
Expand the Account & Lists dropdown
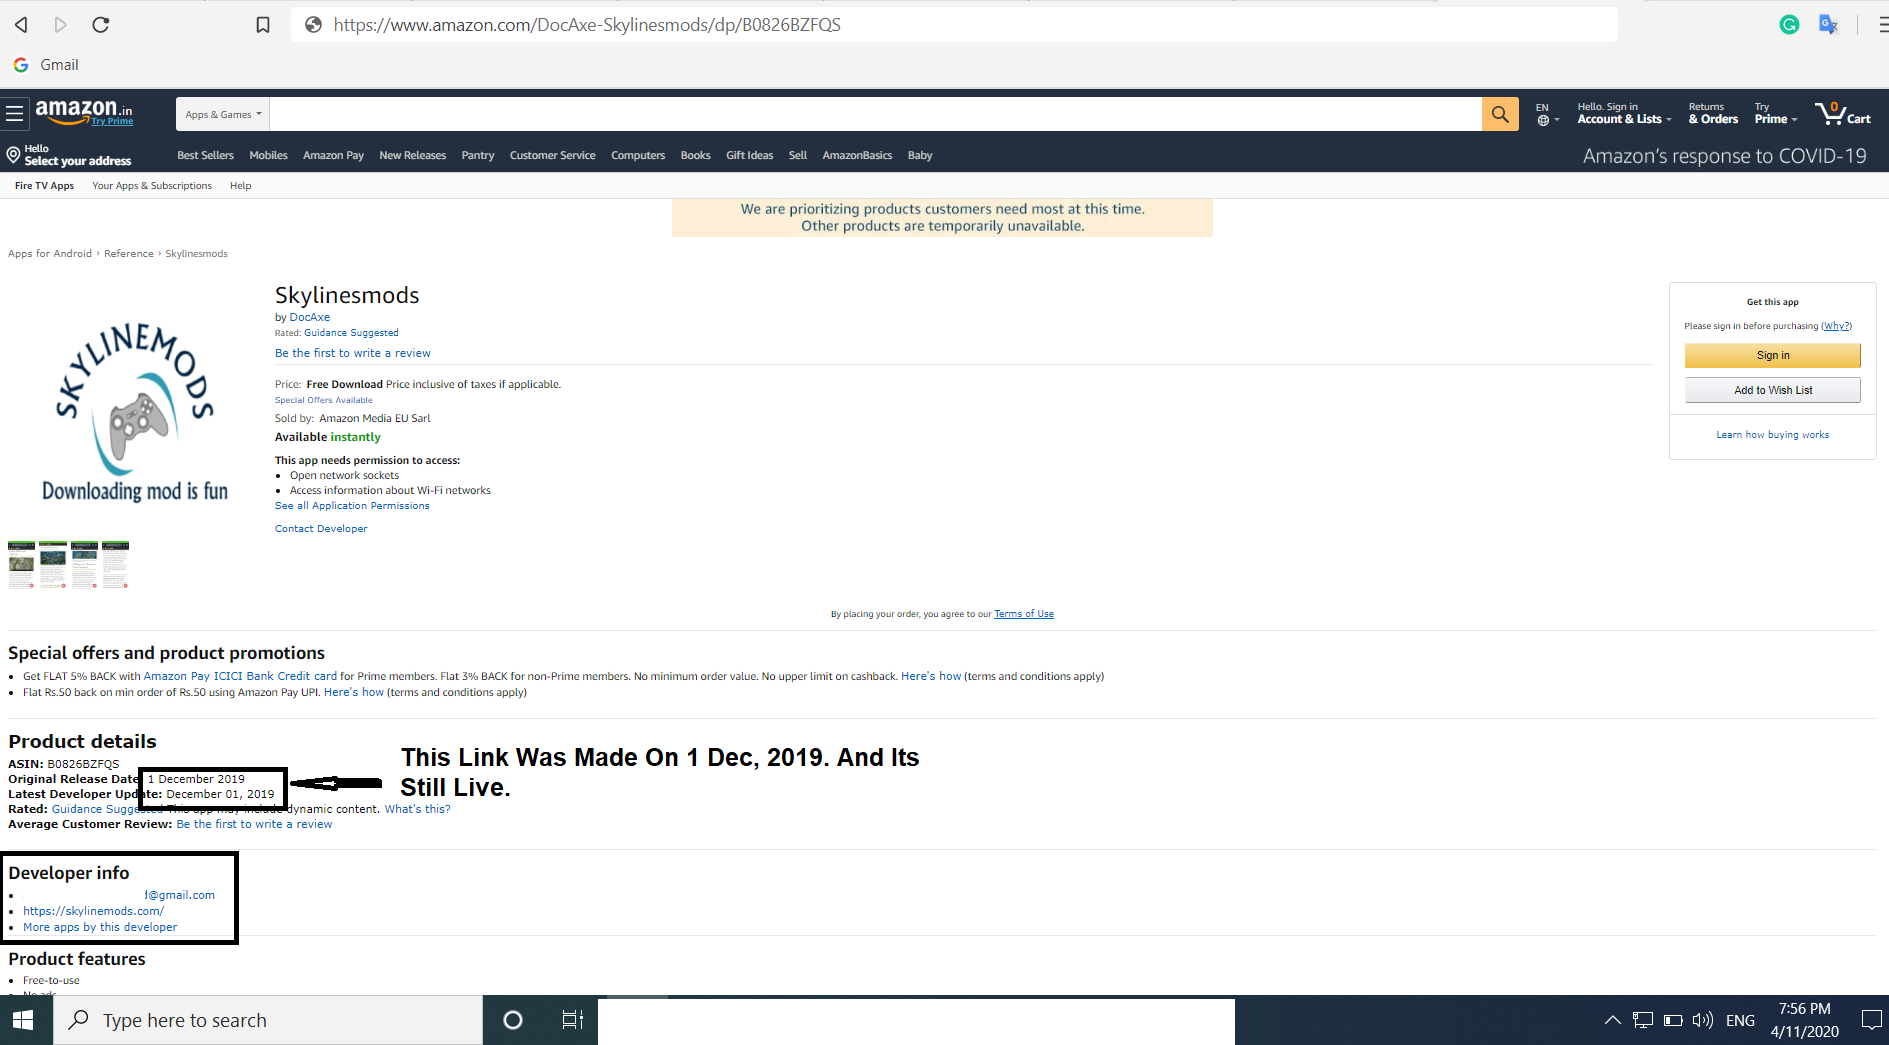[1620, 112]
